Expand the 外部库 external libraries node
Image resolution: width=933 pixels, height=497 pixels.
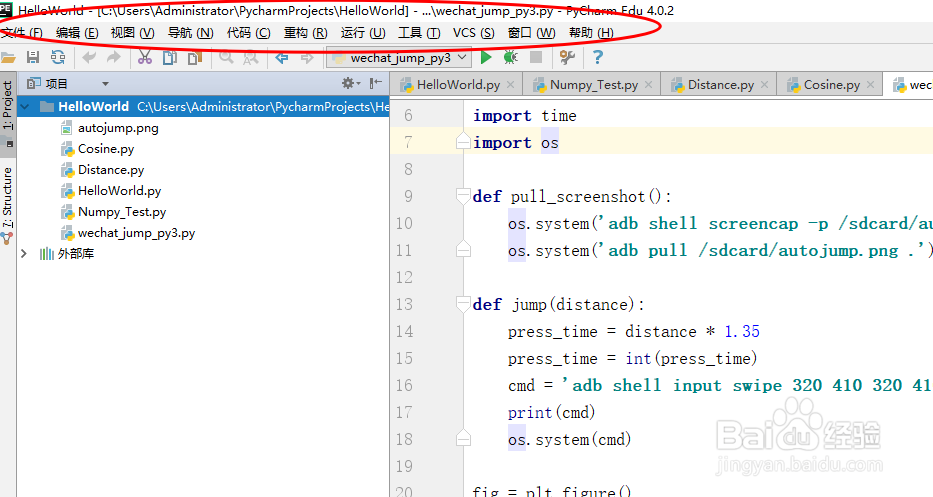pos(24,254)
